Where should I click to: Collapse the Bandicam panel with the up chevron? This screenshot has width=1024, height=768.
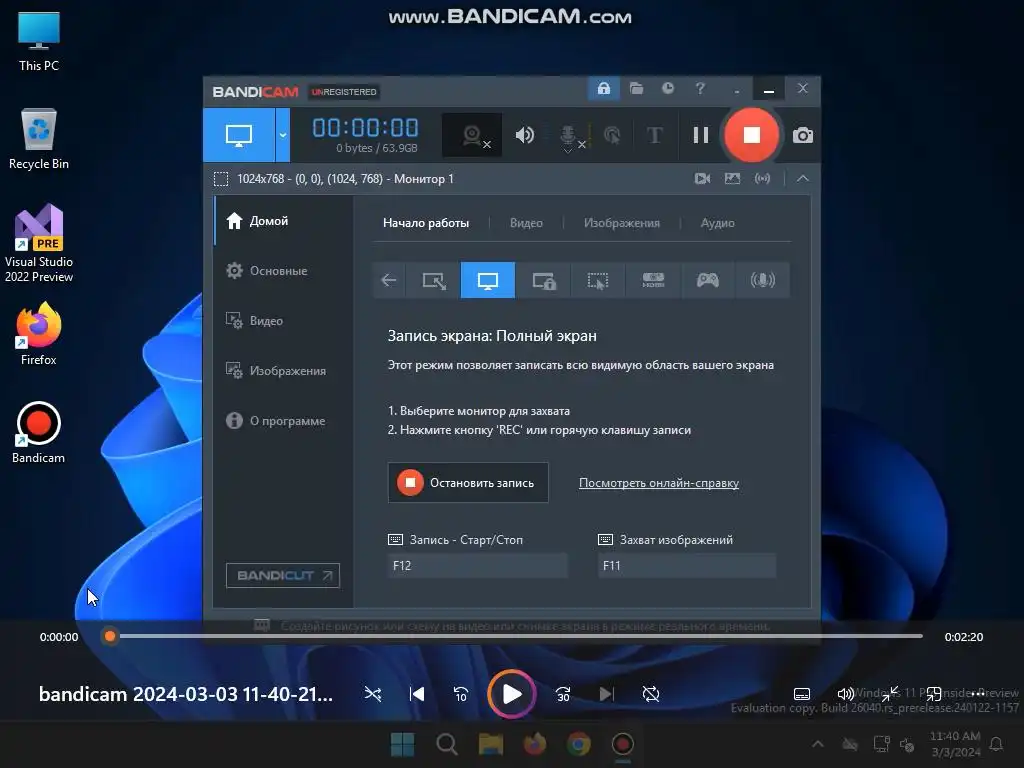coord(803,178)
